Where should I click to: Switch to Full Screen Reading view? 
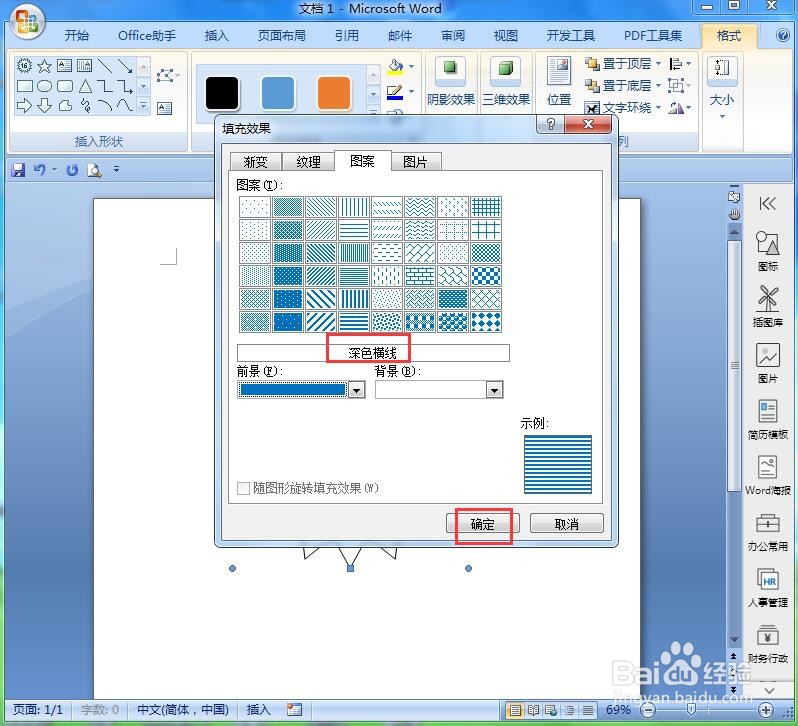[x=533, y=709]
